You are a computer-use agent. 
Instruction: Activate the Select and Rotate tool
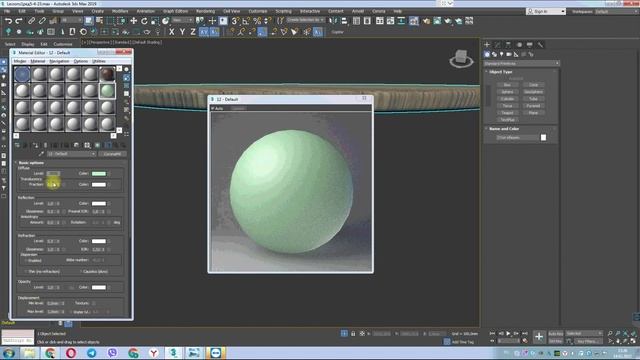pyautogui.click(x=144, y=20)
